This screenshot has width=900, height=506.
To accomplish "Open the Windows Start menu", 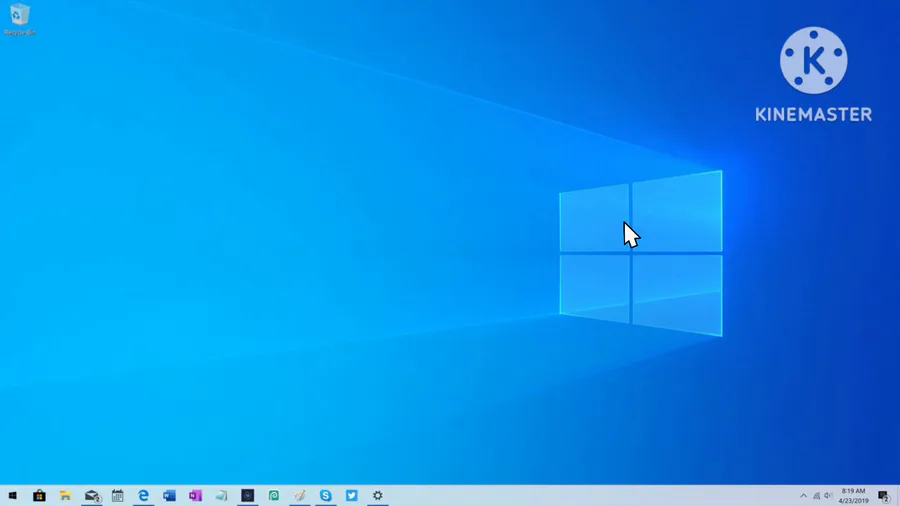I will tap(13, 496).
